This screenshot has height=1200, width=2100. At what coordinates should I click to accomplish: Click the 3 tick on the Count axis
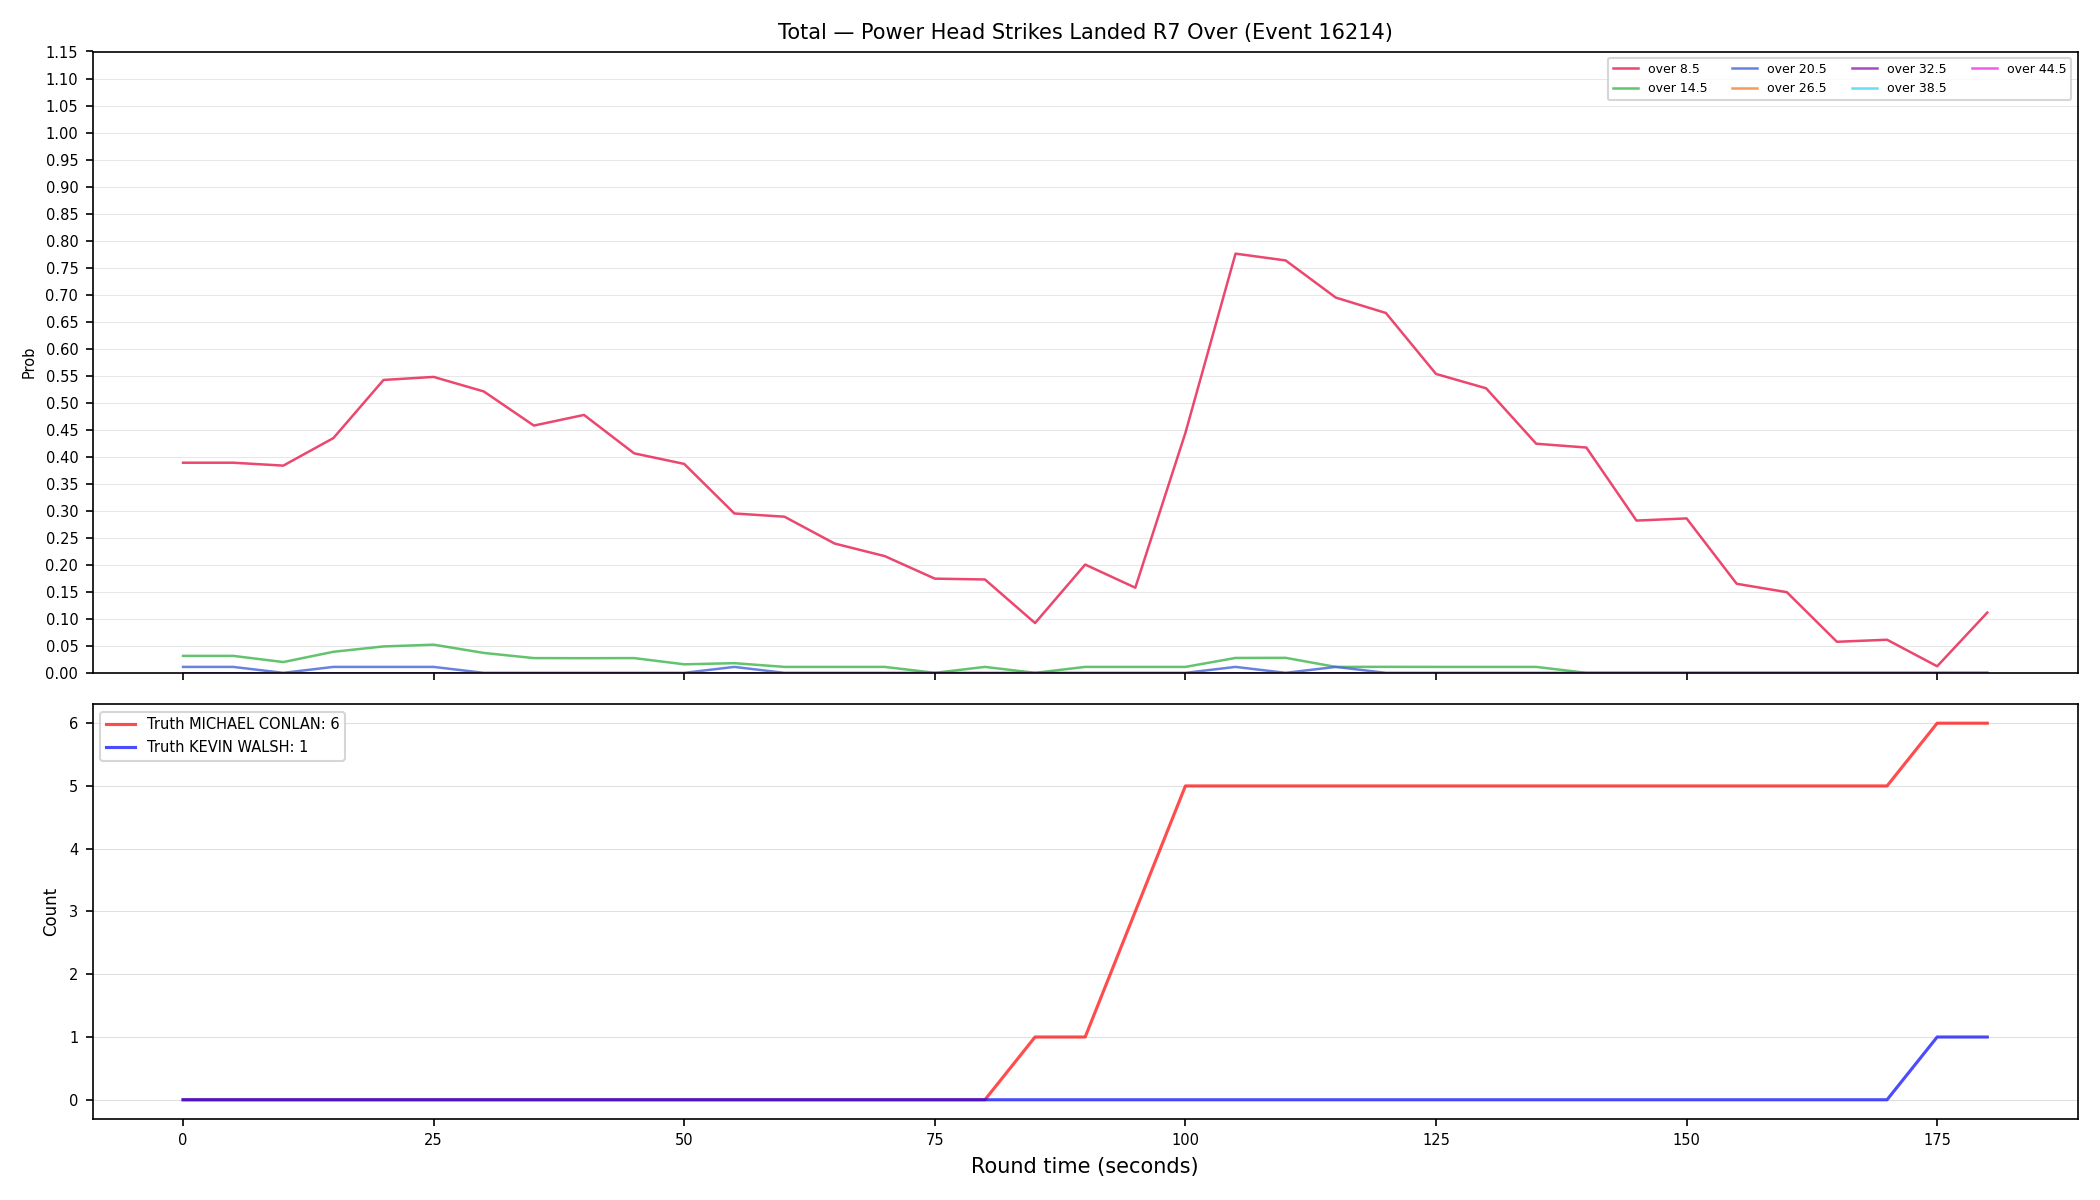[x=73, y=911]
